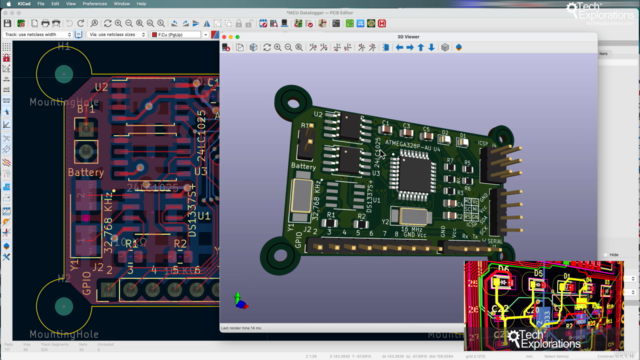Click picture-in-picture PCB video thumbnail
The image size is (640, 360).
(x=544, y=305)
